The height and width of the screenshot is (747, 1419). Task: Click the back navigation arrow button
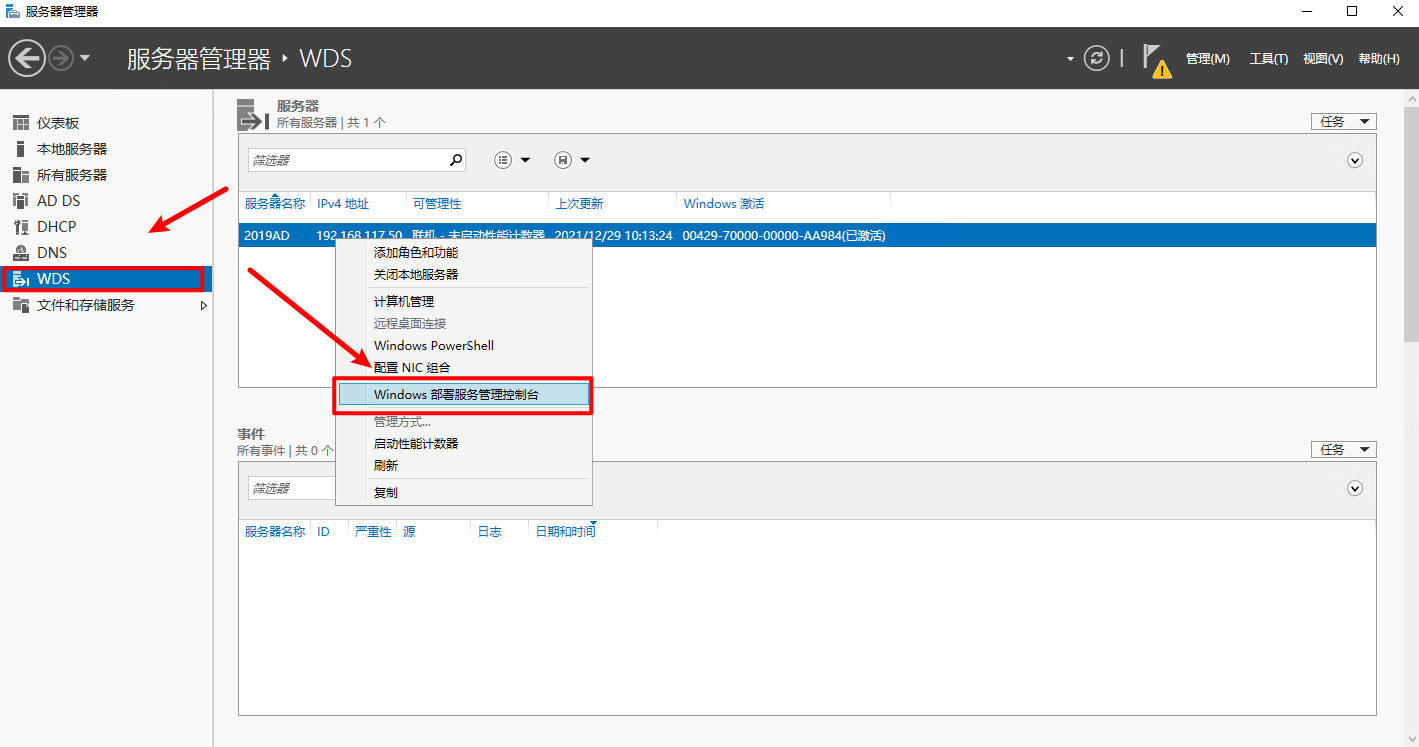(x=27, y=58)
